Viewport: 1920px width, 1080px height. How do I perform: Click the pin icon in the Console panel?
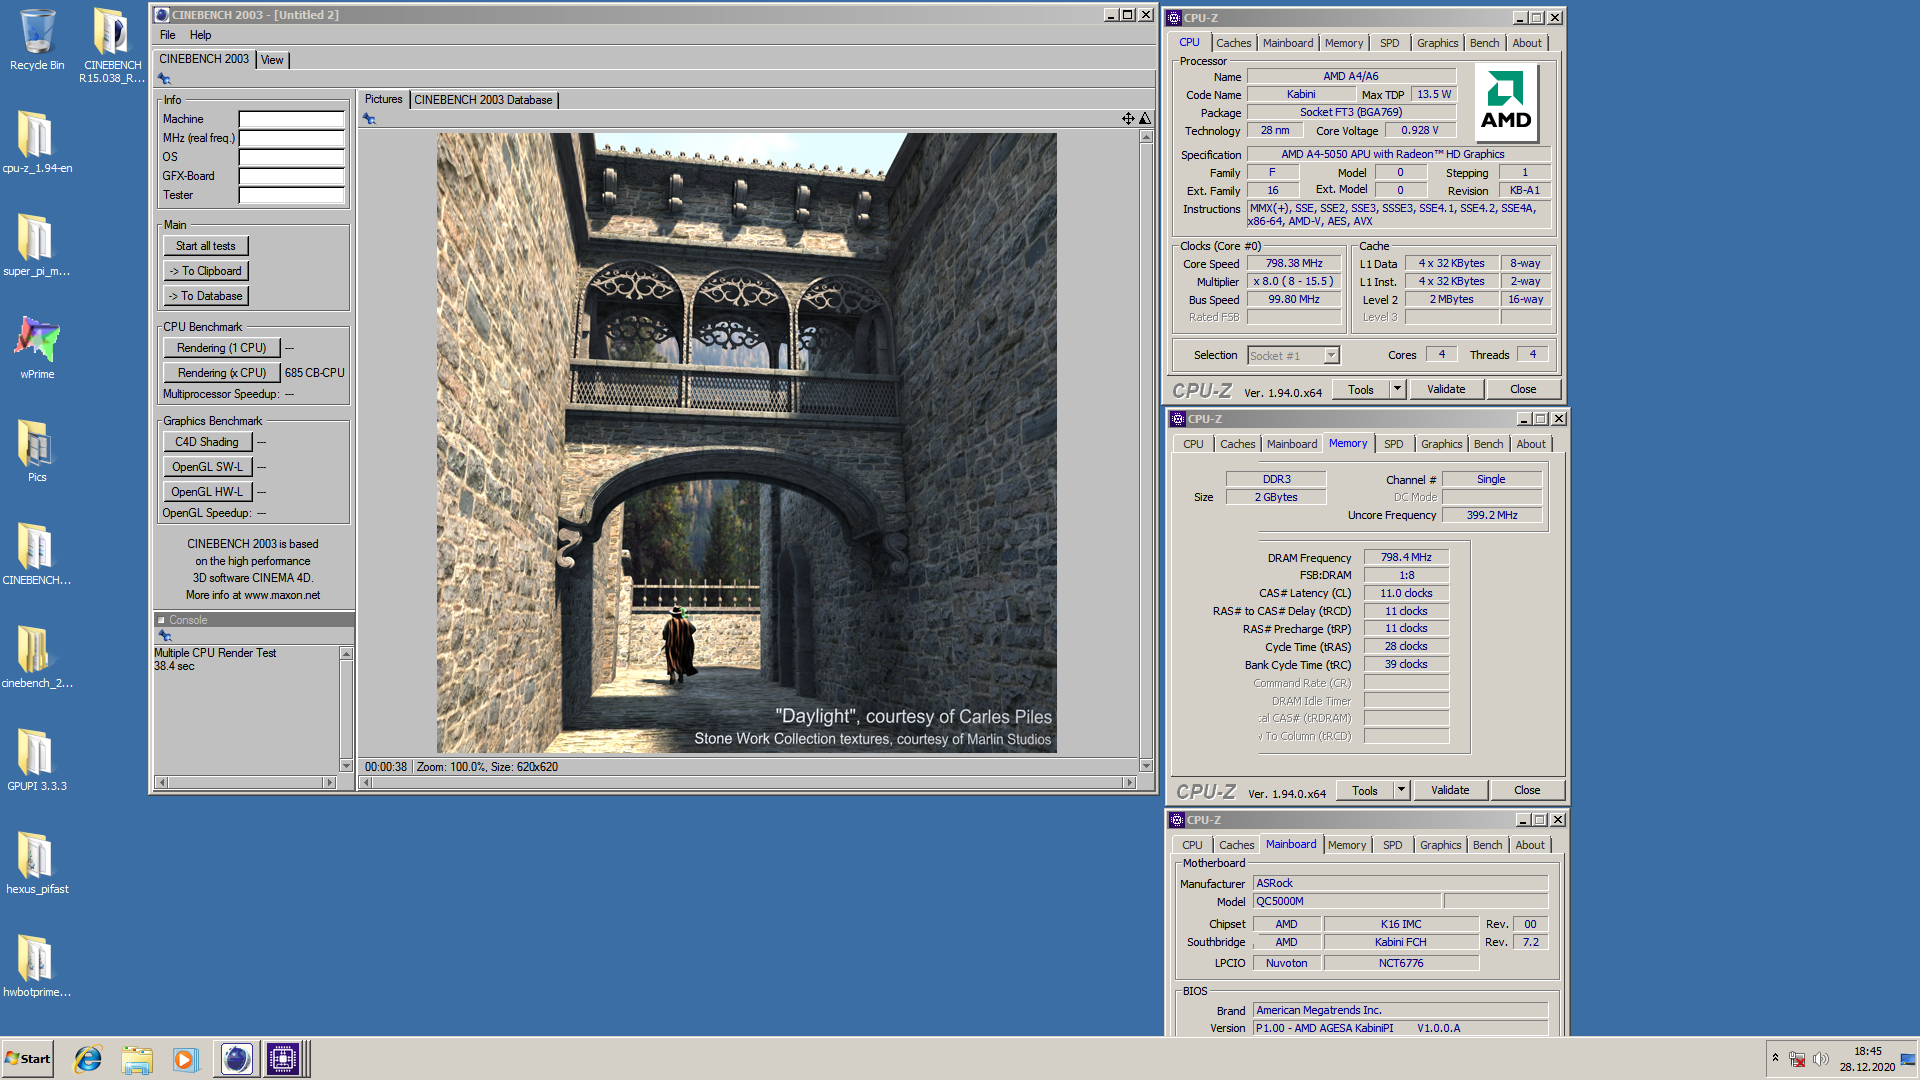point(165,636)
